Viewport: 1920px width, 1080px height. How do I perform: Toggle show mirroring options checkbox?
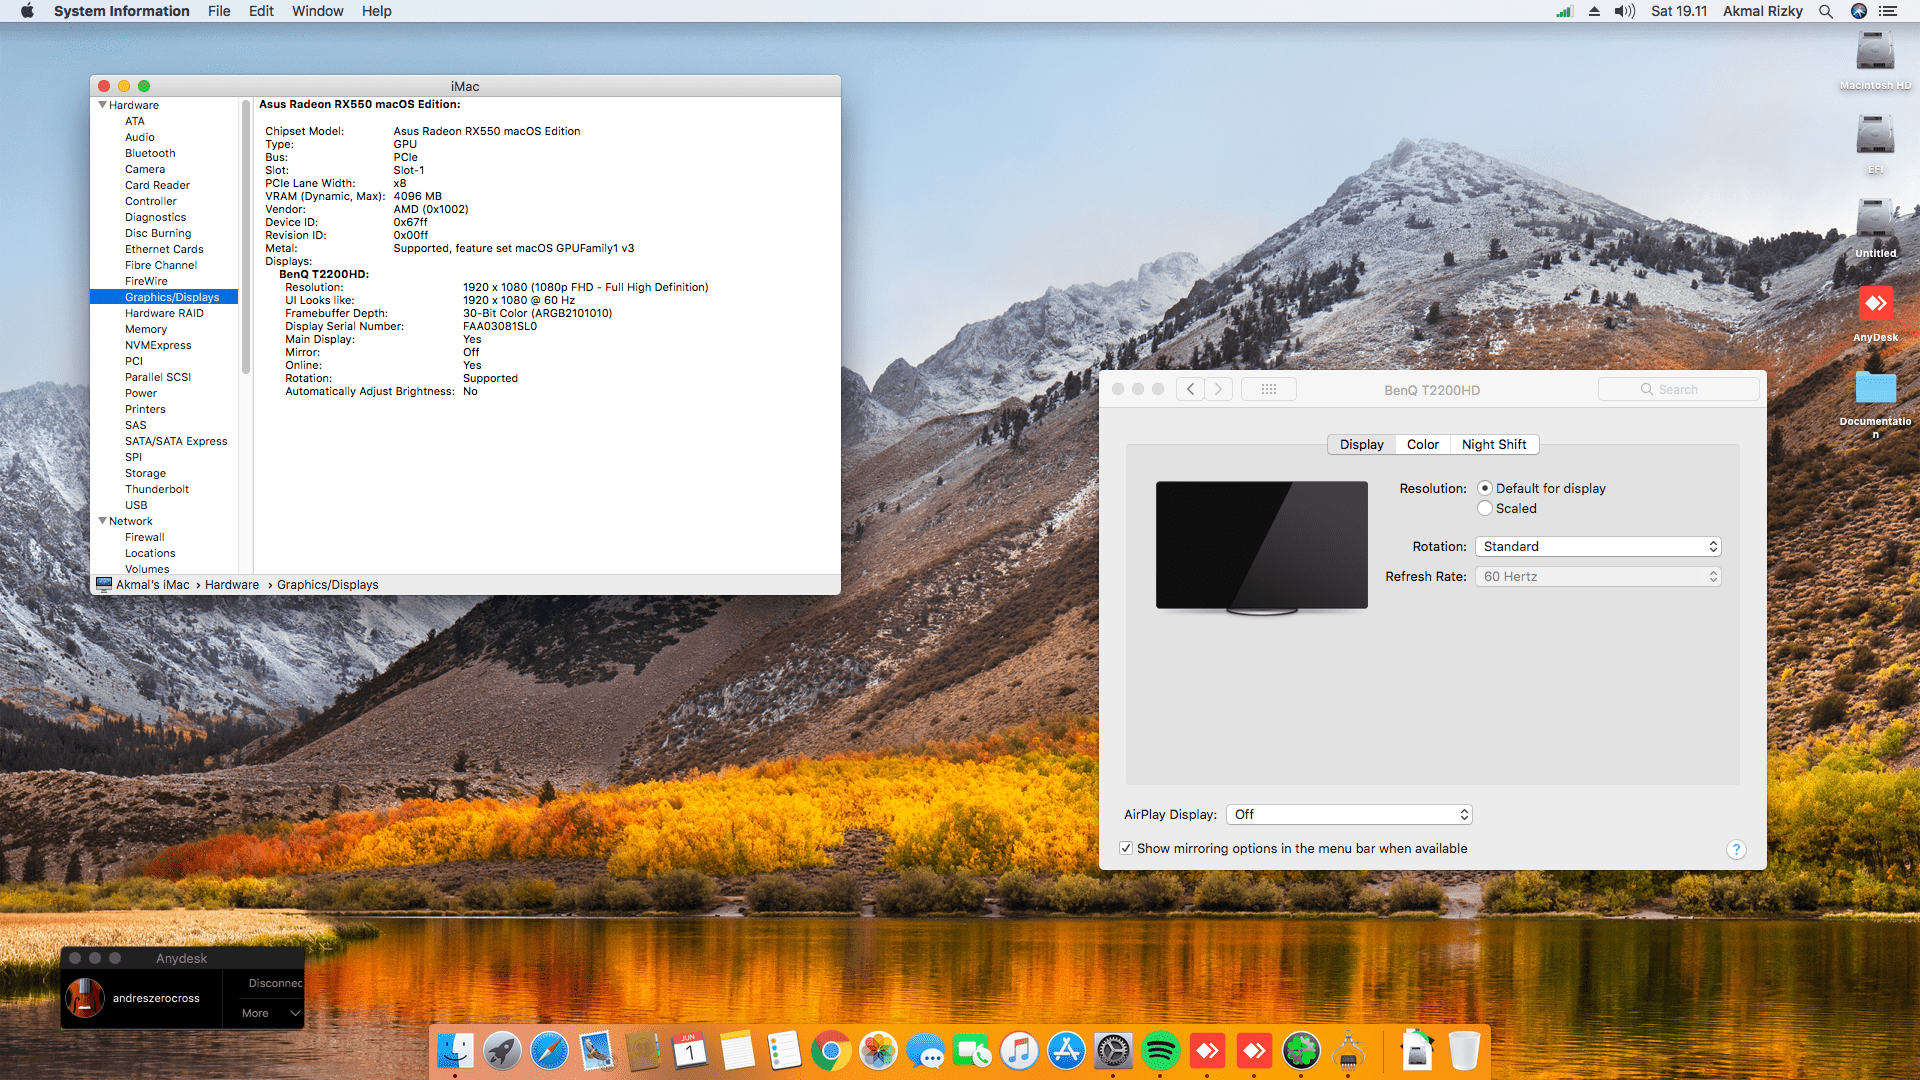pyautogui.click(x=1126, y=849)
